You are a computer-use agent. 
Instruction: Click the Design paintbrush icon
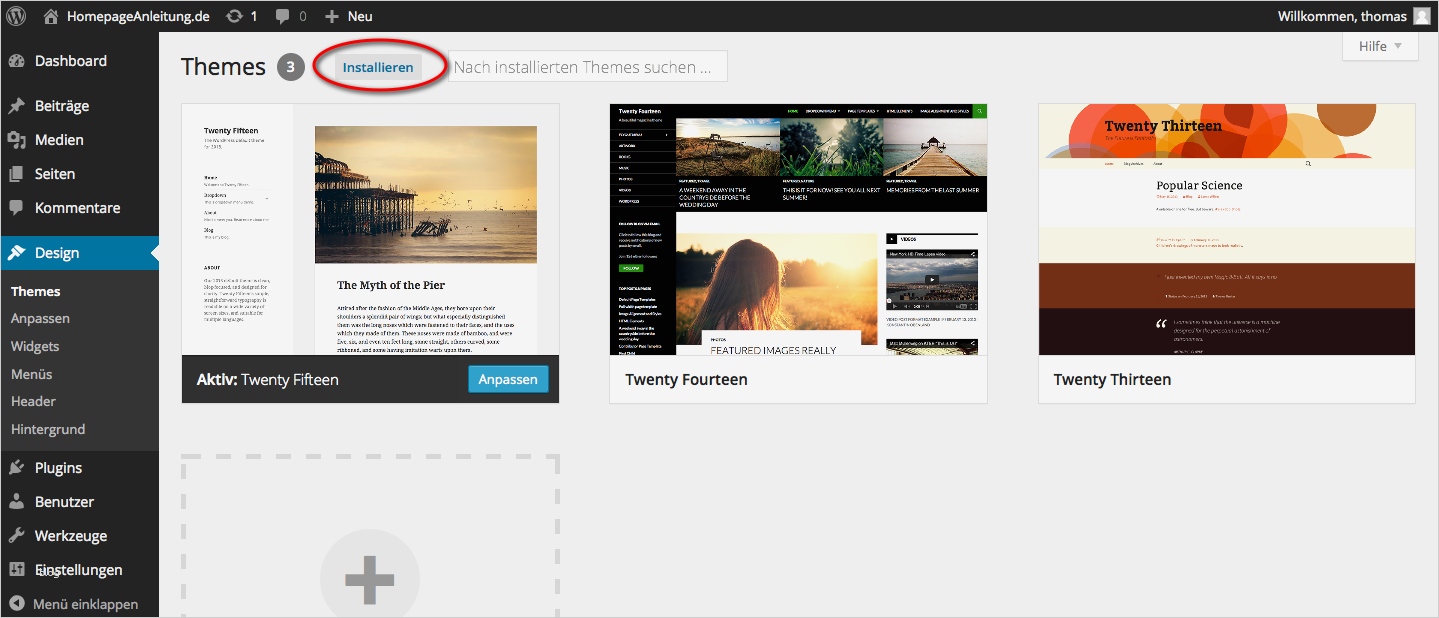16,253
